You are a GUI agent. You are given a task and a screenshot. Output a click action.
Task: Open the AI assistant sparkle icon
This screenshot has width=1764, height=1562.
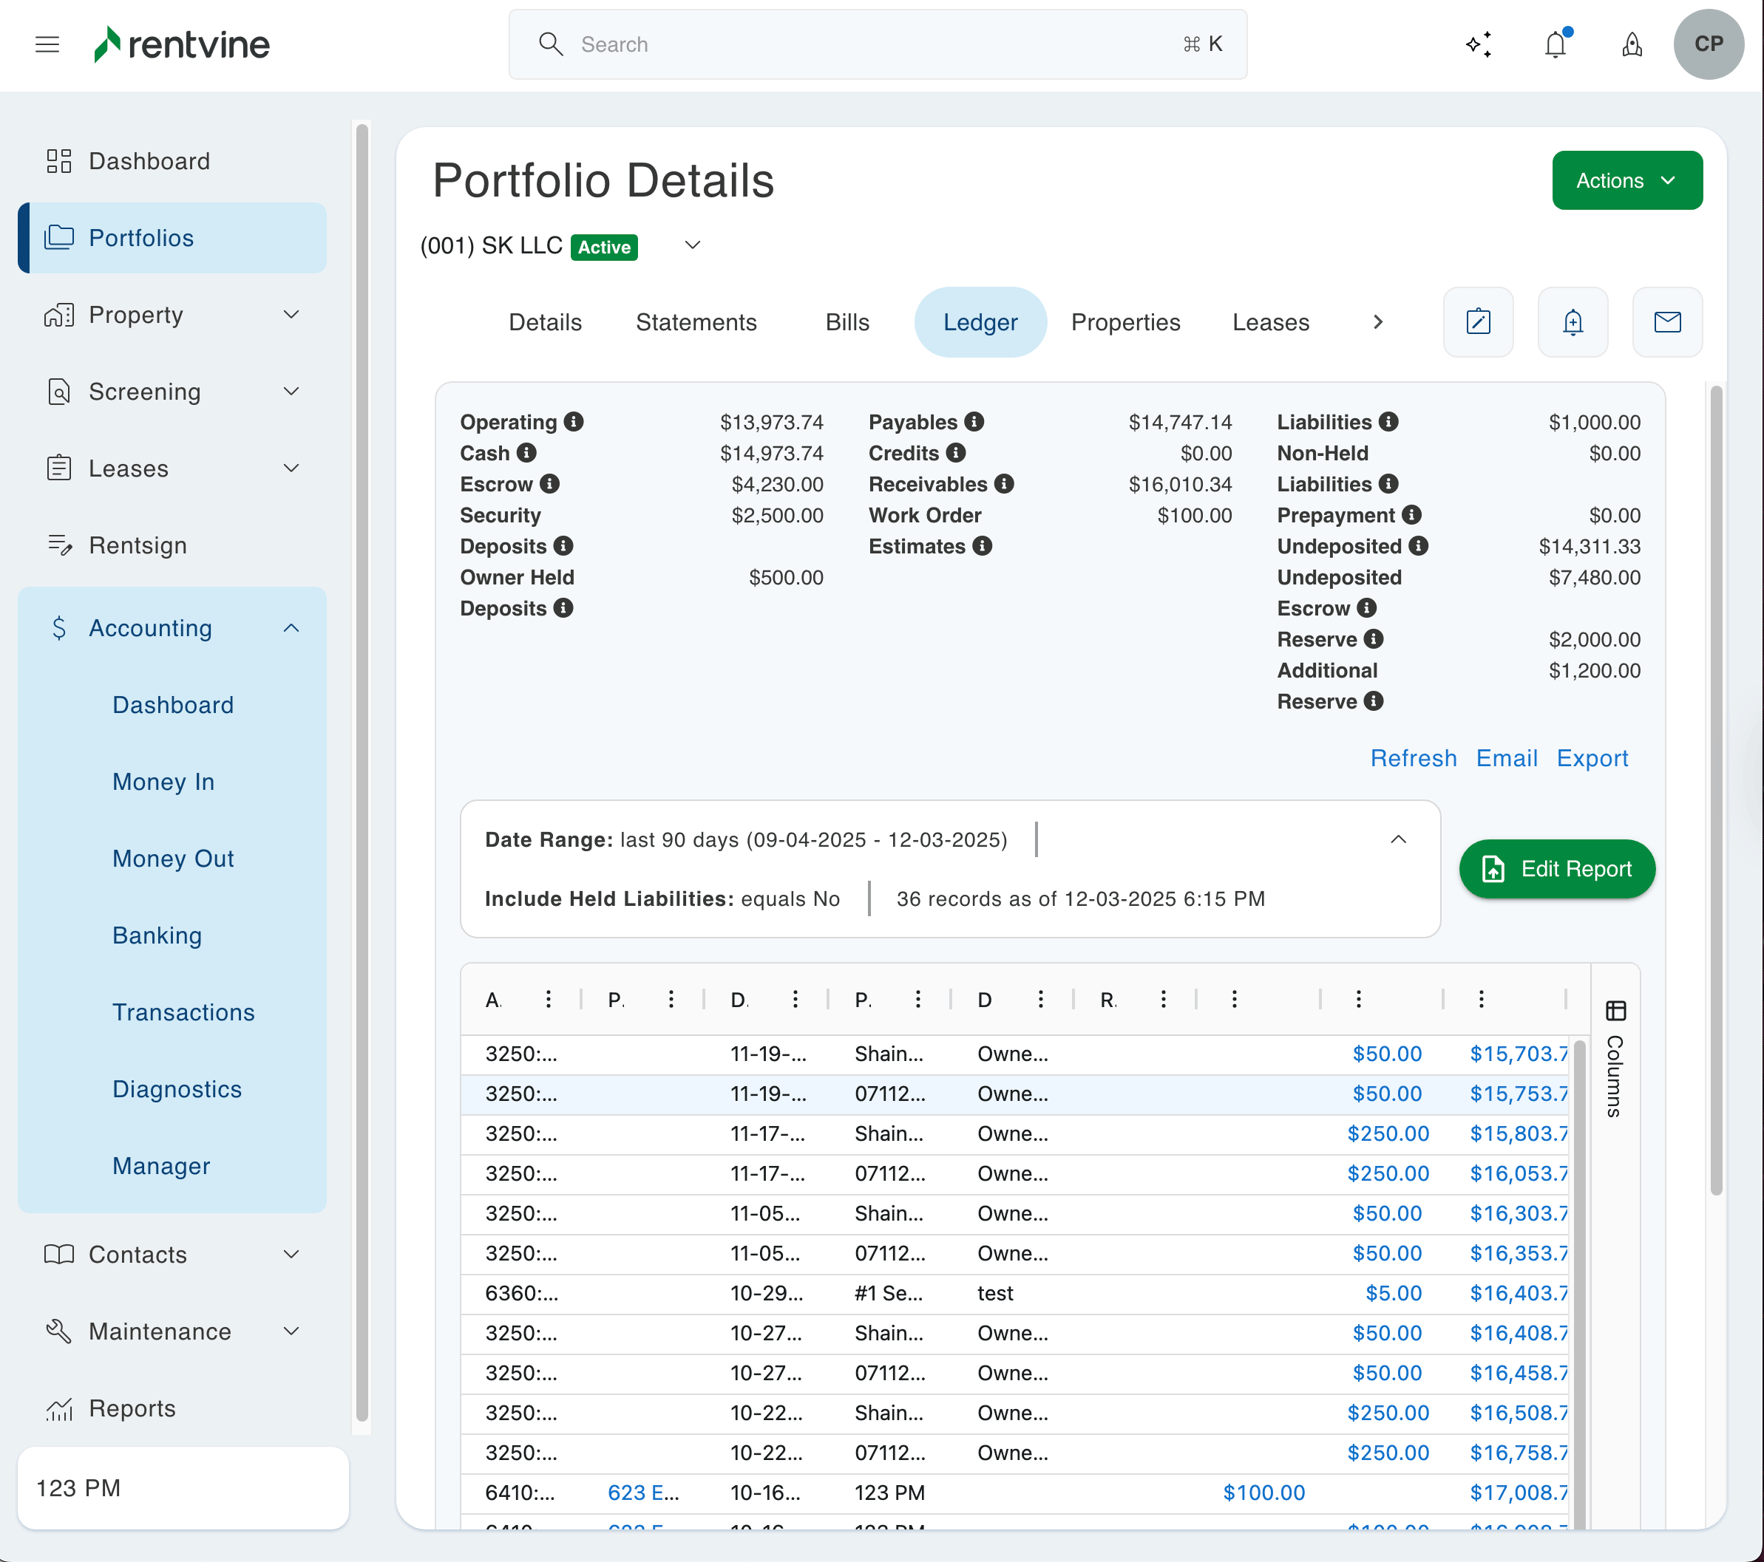1478,44
